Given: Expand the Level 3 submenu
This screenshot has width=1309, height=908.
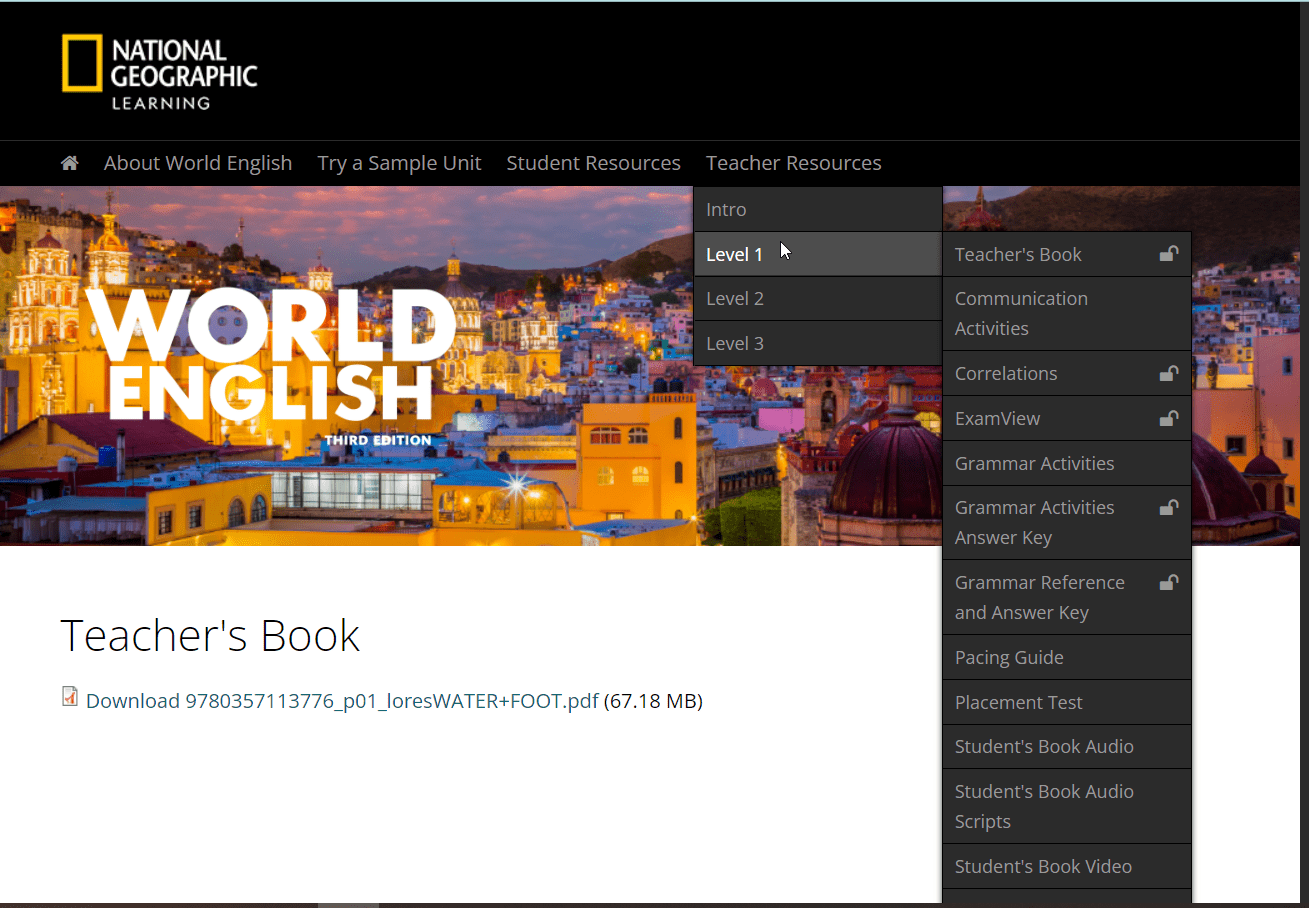Looking at the screenshot, I should (x=735, y=342).
